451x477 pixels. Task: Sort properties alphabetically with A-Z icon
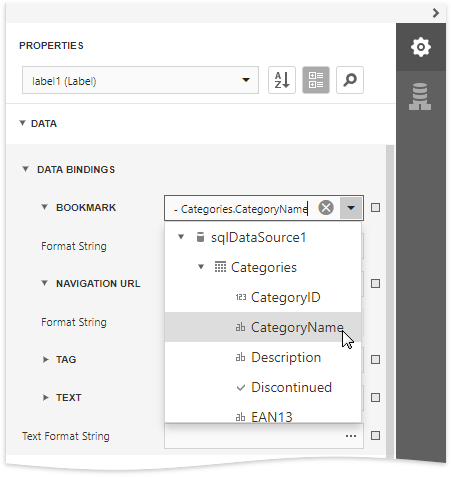(x=282, y=80)
